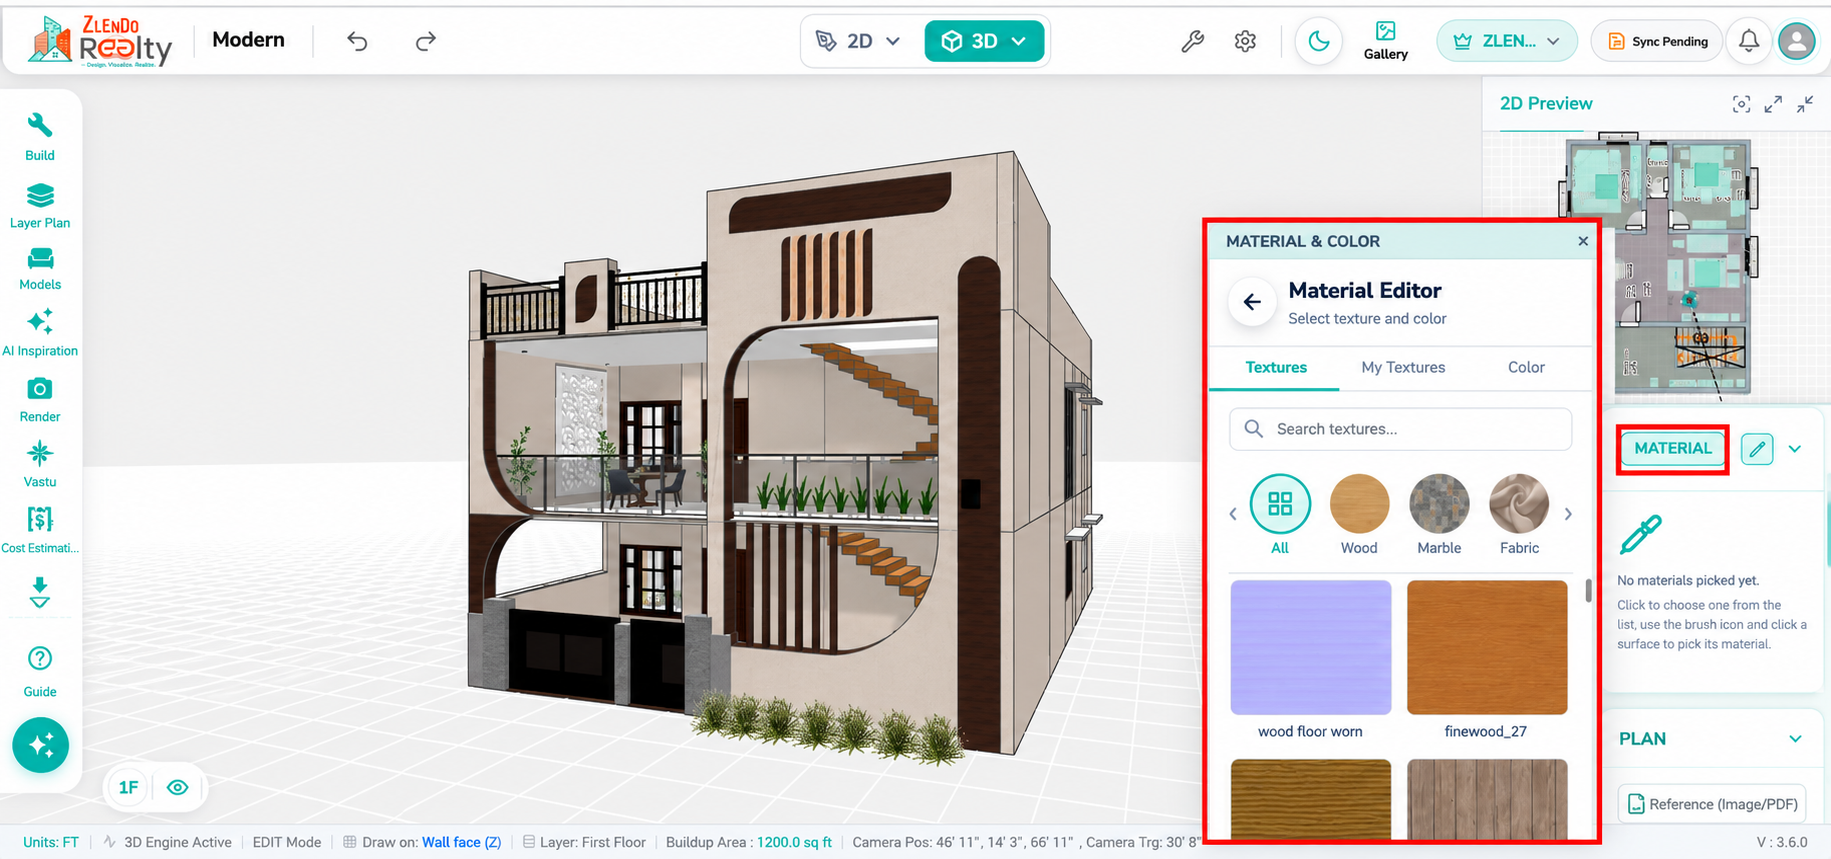Go back using the Material Editor arrow
This screenshot has height=859, width=1831.
pyautogui.click(x=1252, y=302)
